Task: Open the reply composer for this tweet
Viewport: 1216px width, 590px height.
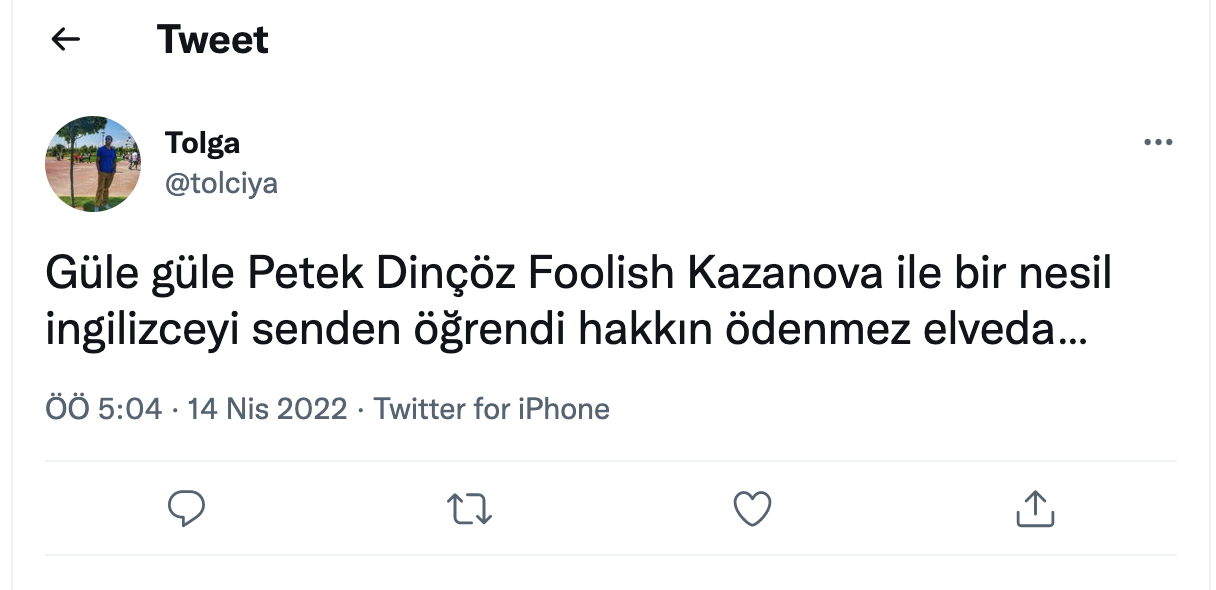Action: click(186, 509)
